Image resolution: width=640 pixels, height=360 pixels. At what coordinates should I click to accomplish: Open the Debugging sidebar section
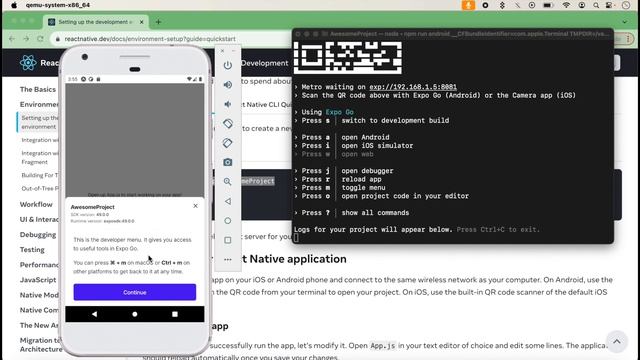pos(38,235)
